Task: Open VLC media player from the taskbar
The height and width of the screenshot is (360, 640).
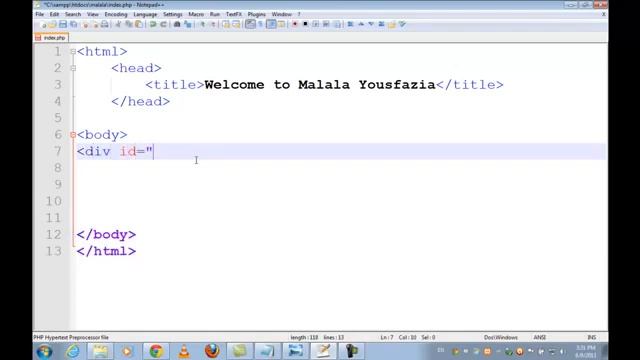Action: (184, 351)
